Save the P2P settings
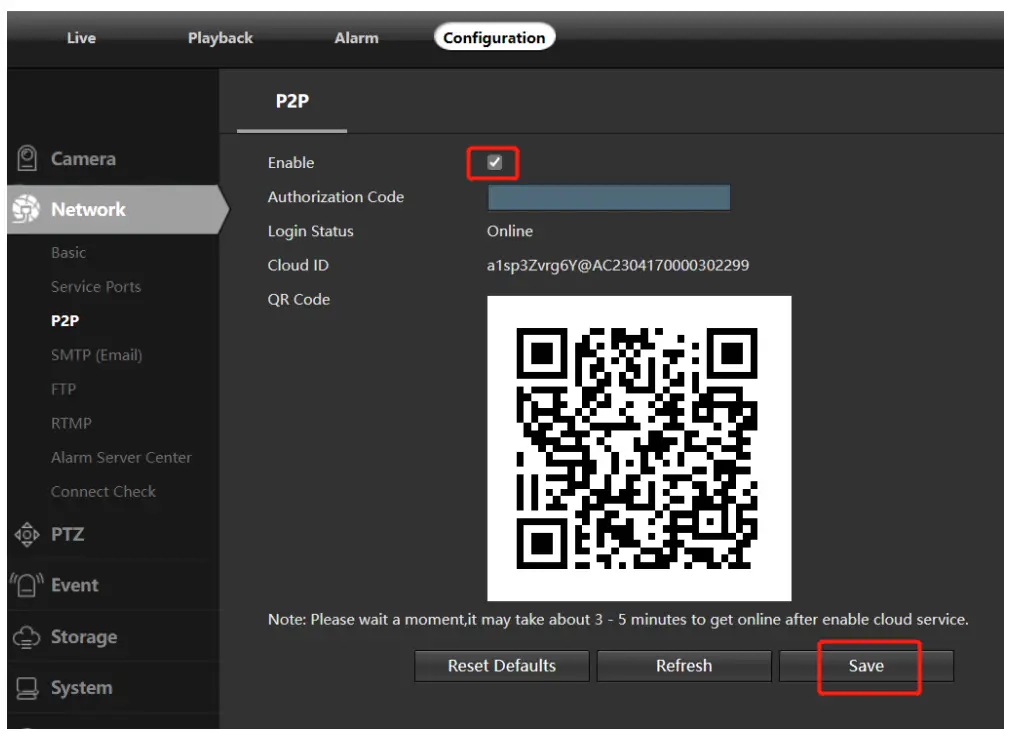The width and height of the screenshot is (1013, 740). pos(867,667)
